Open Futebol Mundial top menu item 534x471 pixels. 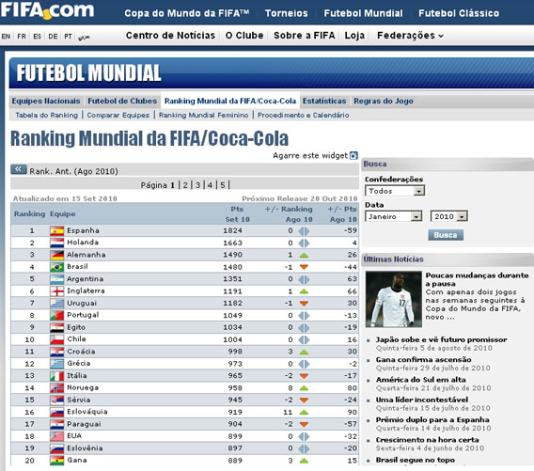tap(363, 13)
